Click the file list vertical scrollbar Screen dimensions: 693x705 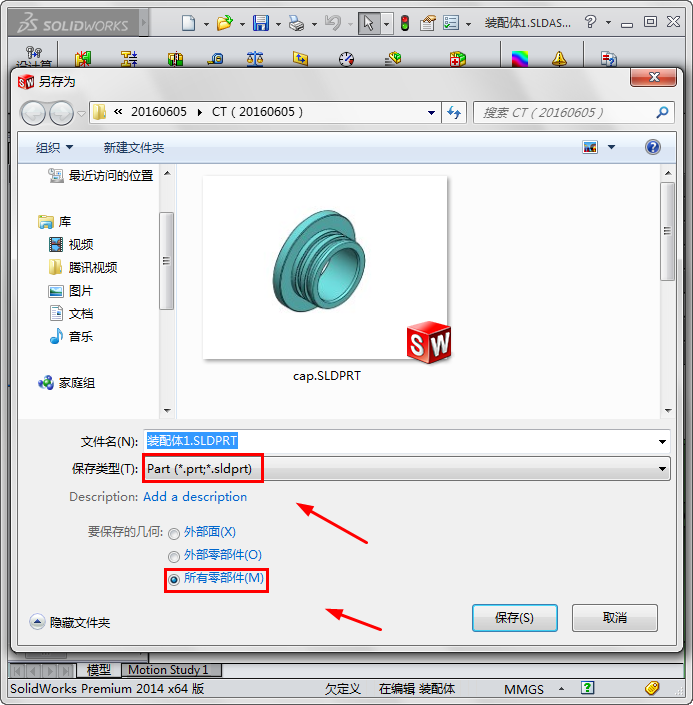(x=667, y=290)
